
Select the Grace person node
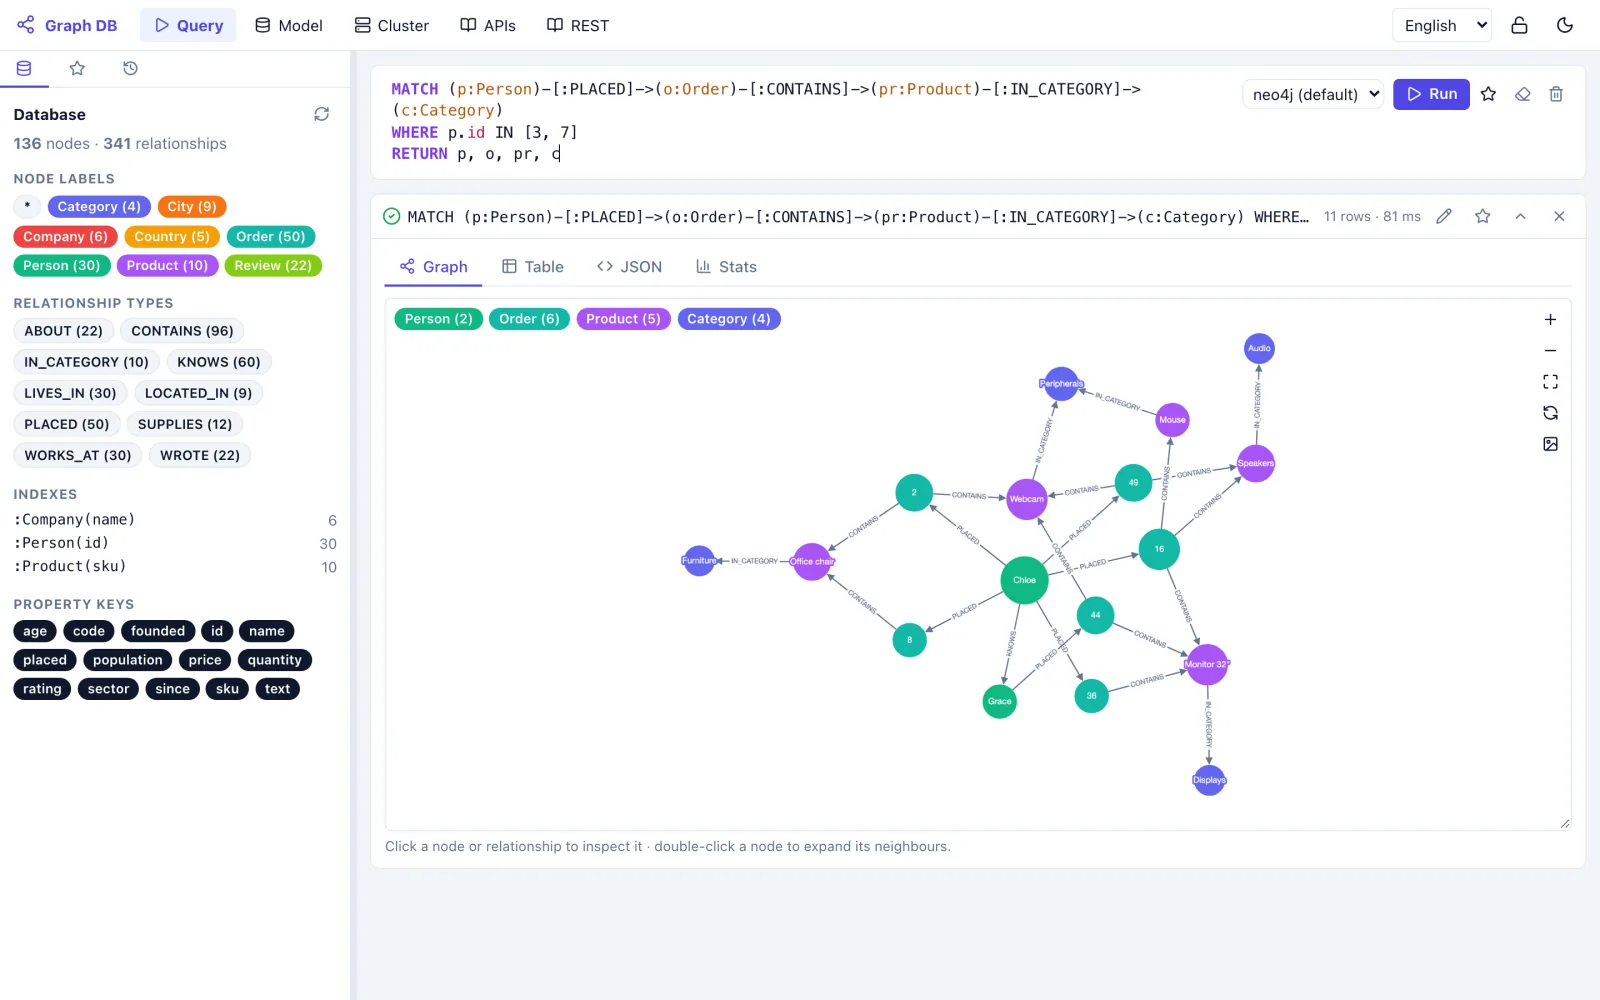[1000, 701]
